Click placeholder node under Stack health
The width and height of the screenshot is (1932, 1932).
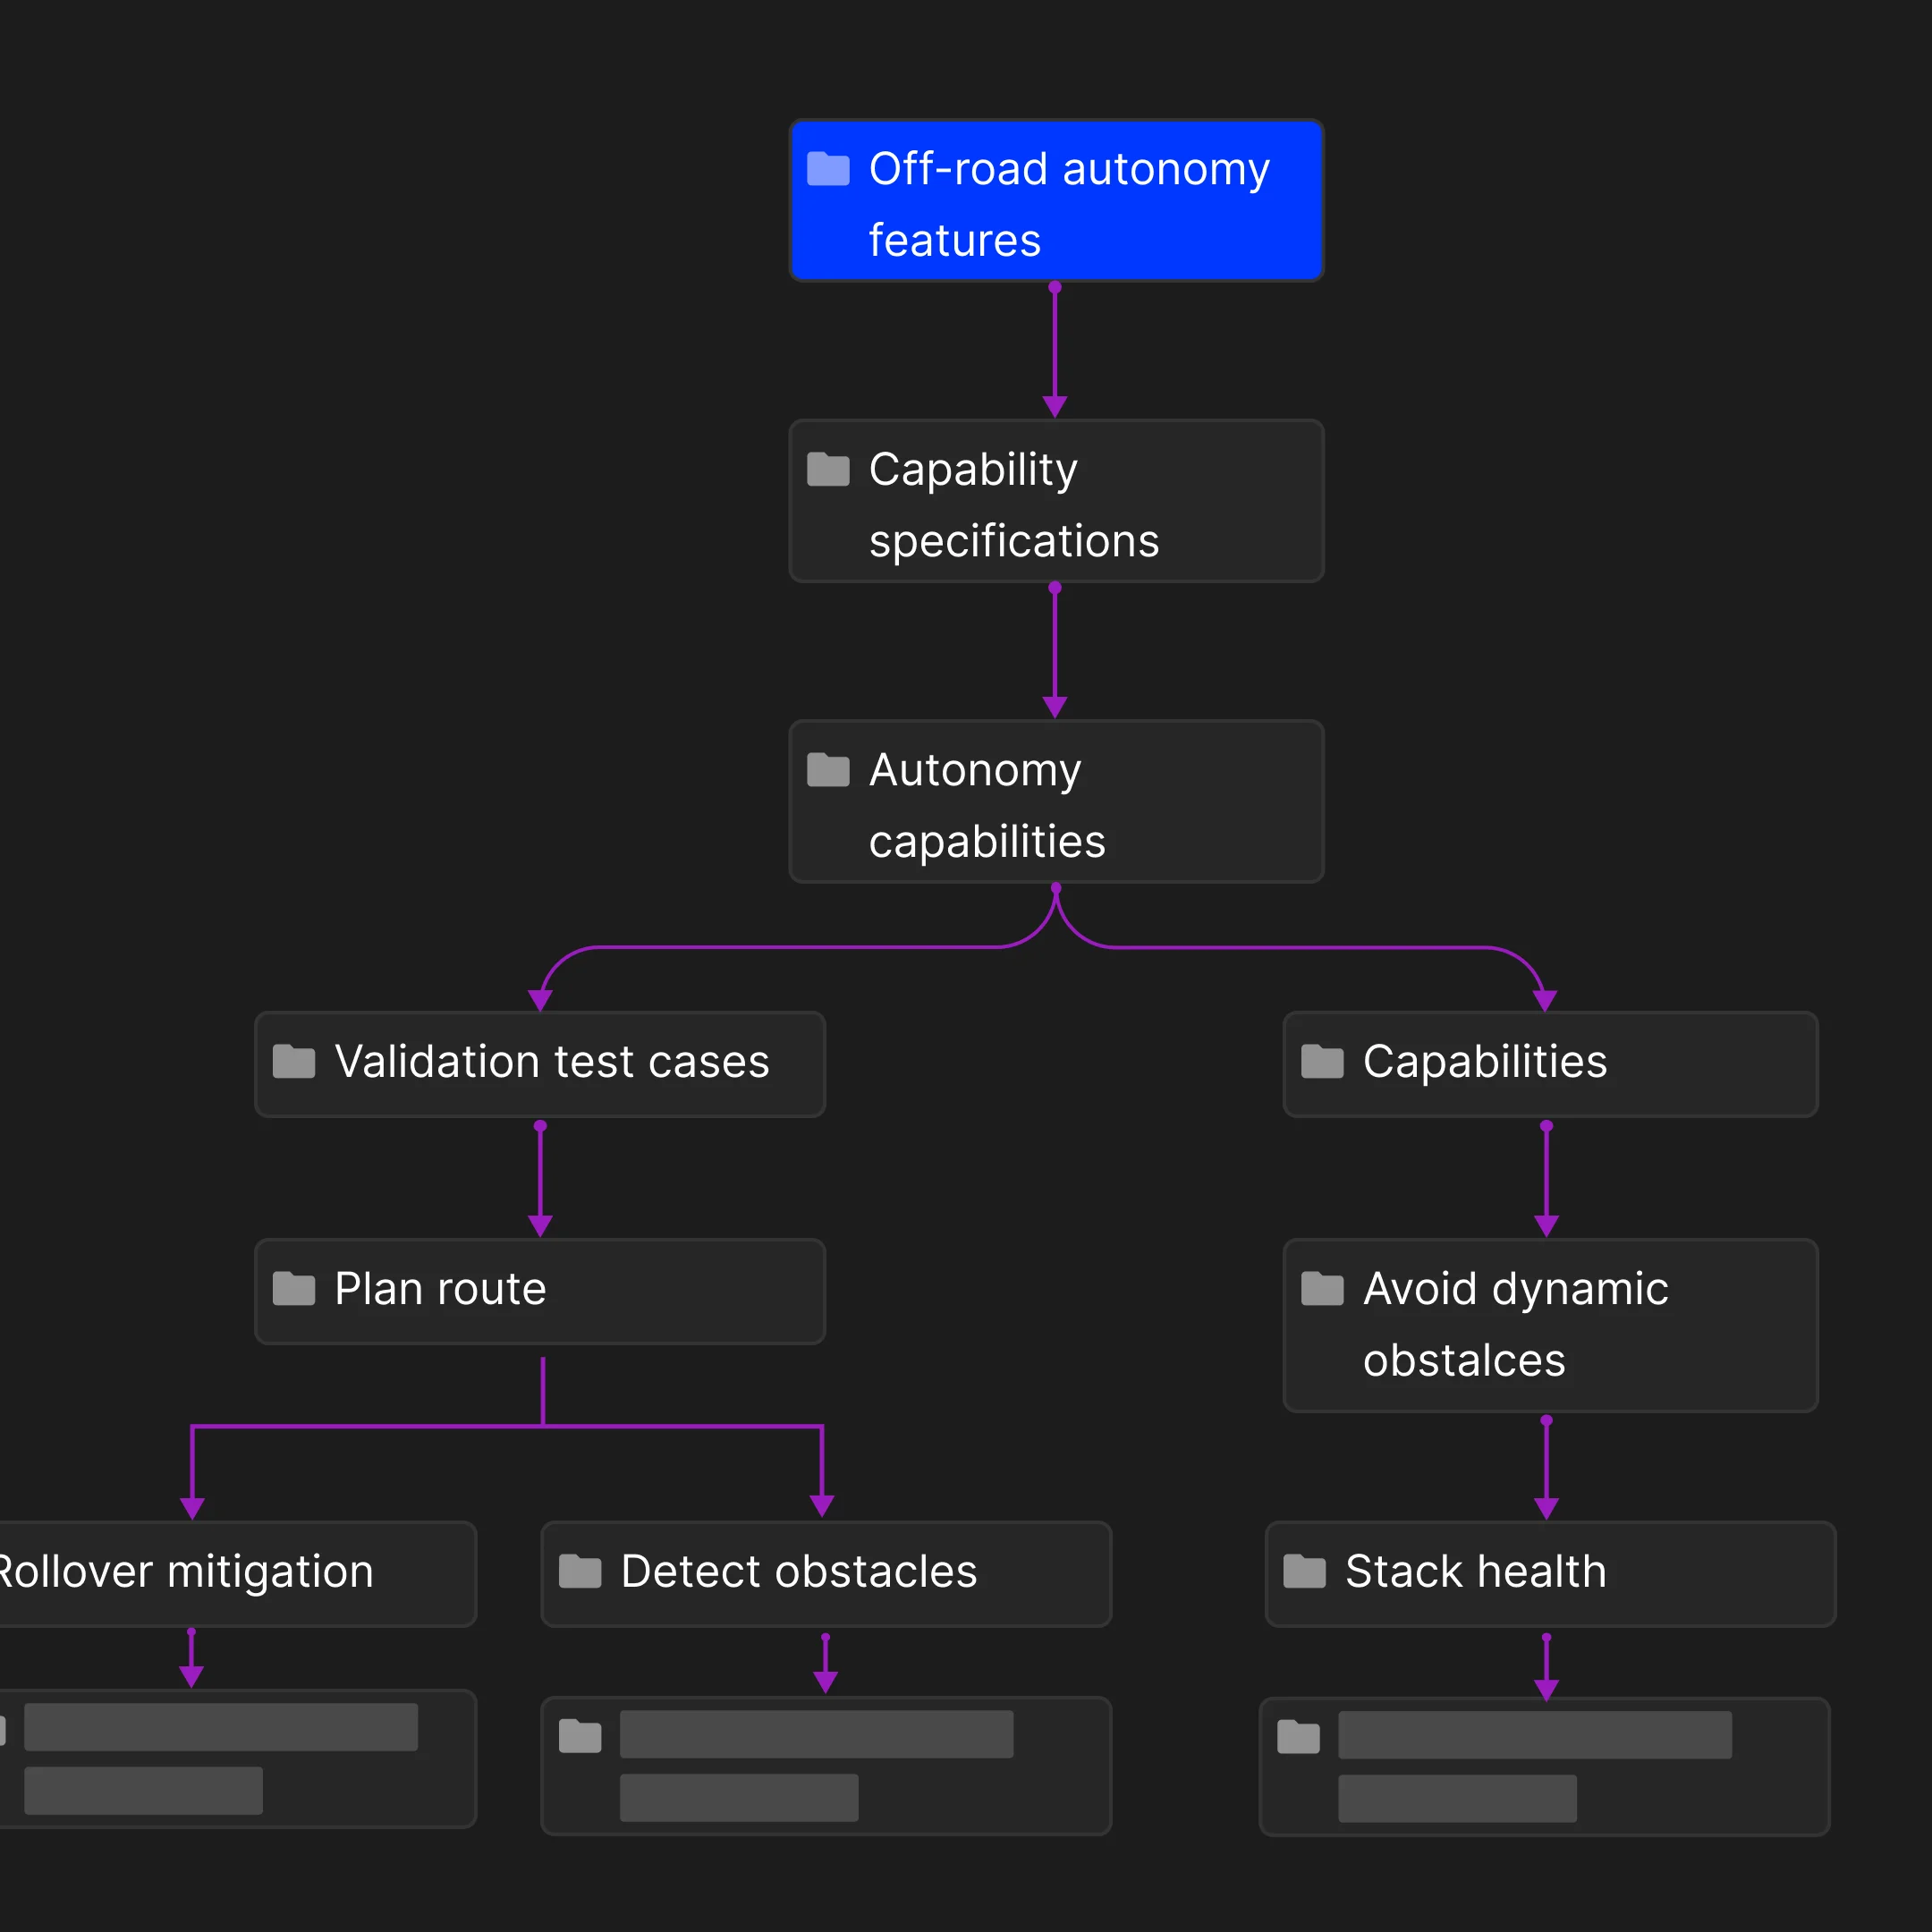tap(1544, 1767)
